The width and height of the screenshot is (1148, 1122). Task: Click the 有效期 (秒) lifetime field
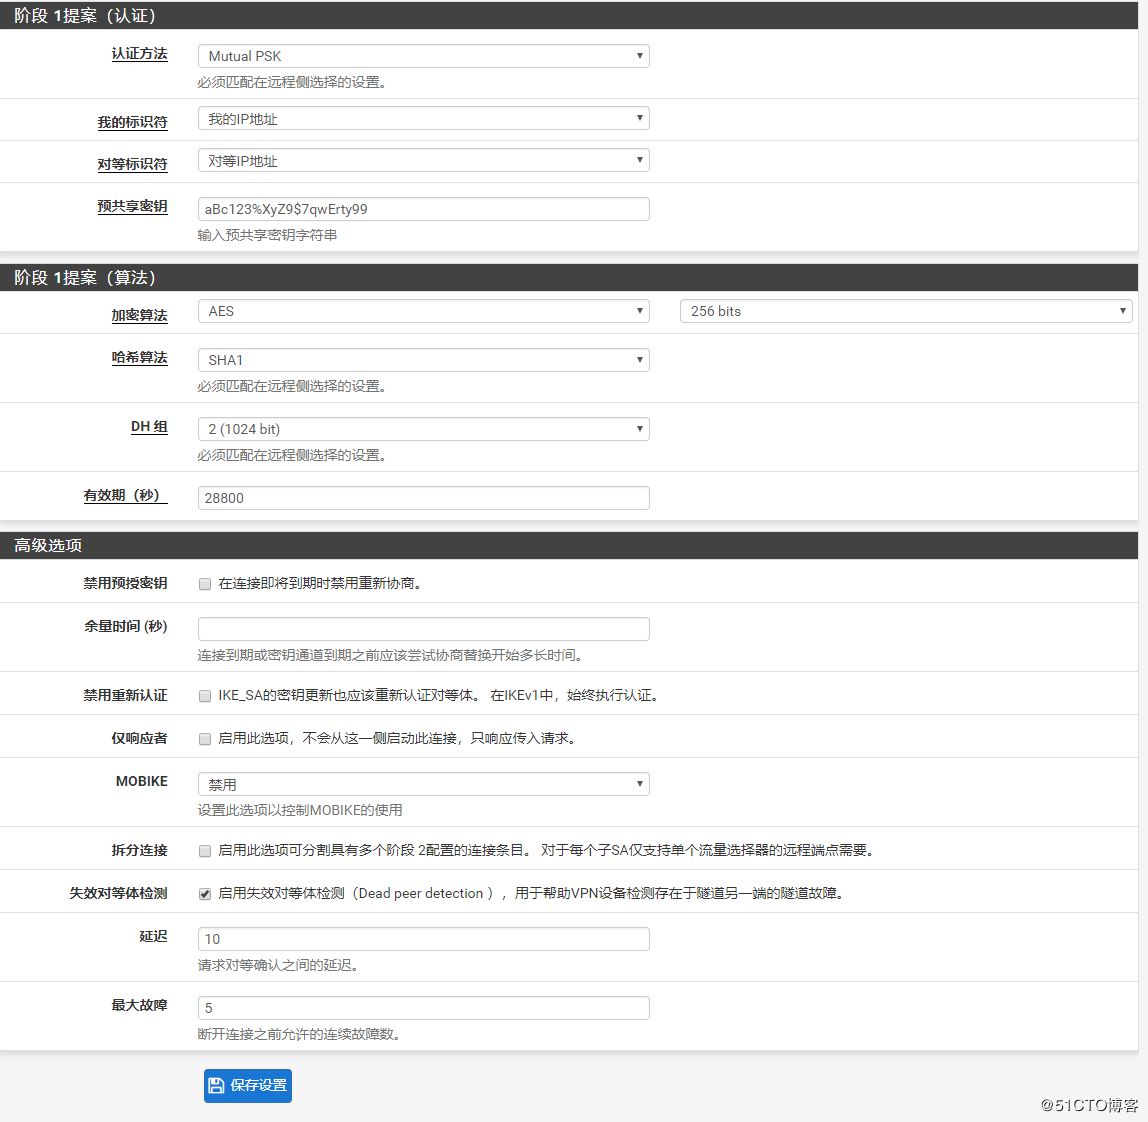(x=423, y=498)
